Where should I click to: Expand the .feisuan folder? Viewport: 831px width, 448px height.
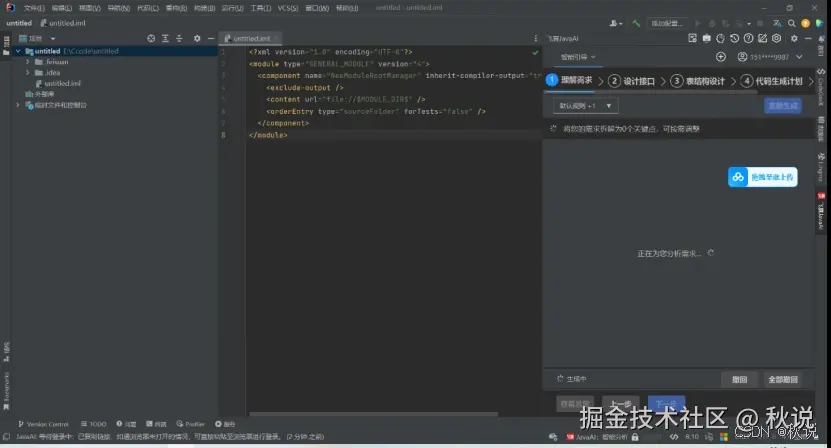point(28,62)
